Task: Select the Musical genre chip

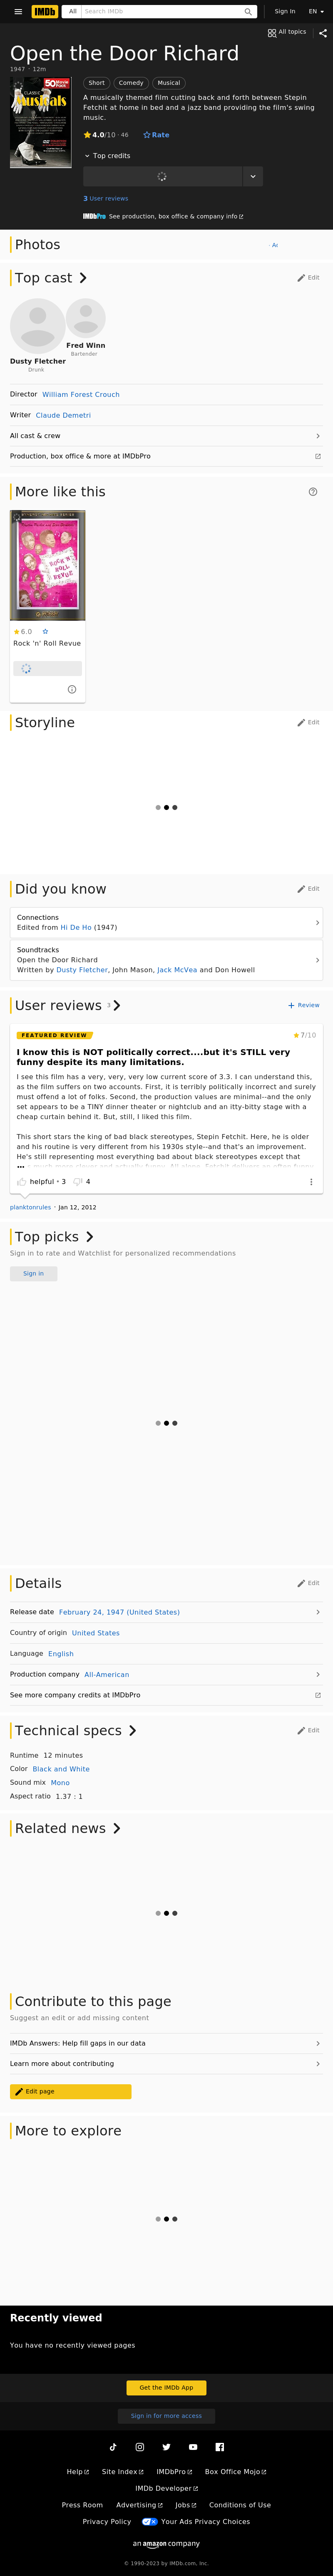Action: (169, 83)
